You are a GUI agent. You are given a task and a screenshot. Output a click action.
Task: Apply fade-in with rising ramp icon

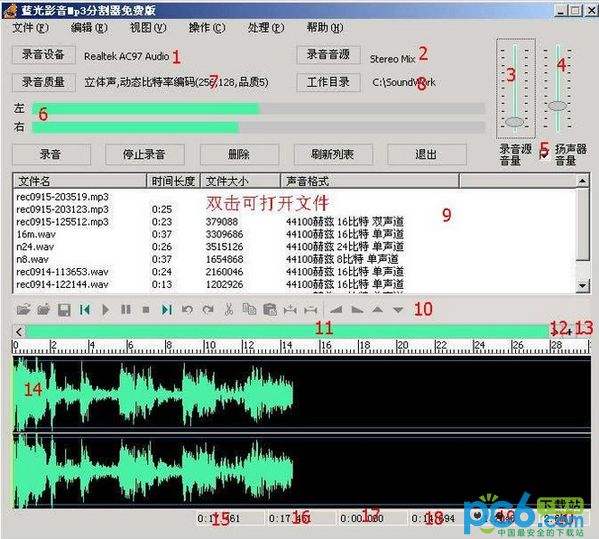point(336,309)
